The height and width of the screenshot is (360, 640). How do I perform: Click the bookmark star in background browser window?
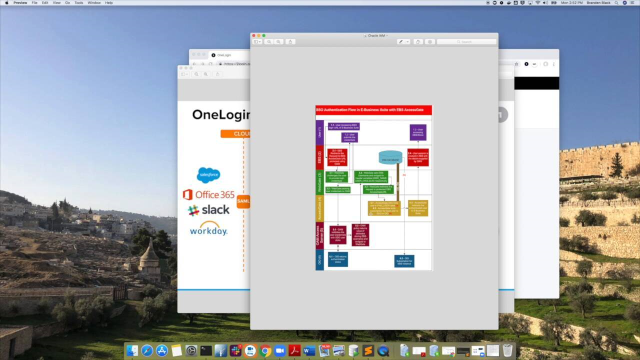click(516, 64)
